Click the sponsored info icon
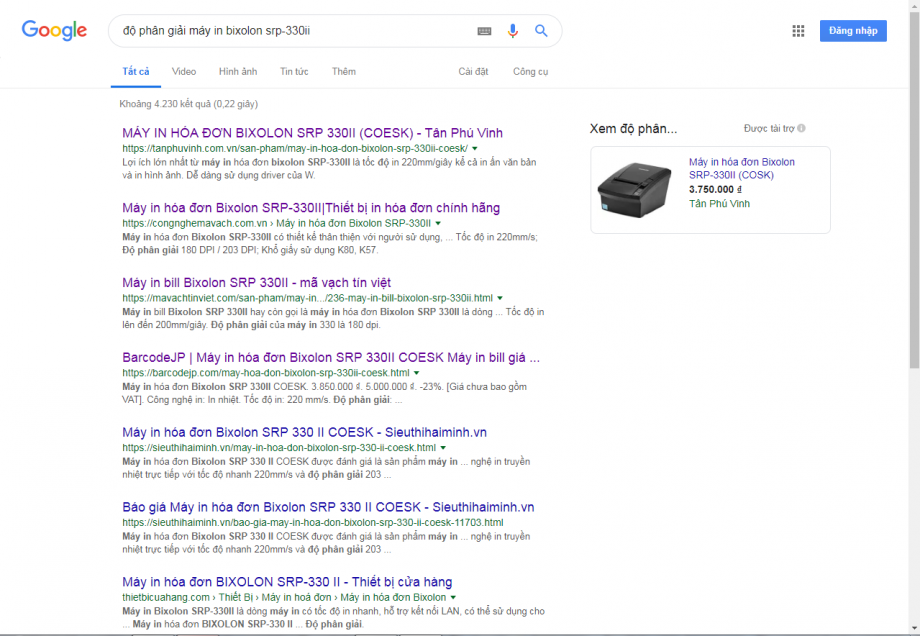Viewport: 920px width, 636px height. pyautogui.click(x=801, y=128)
